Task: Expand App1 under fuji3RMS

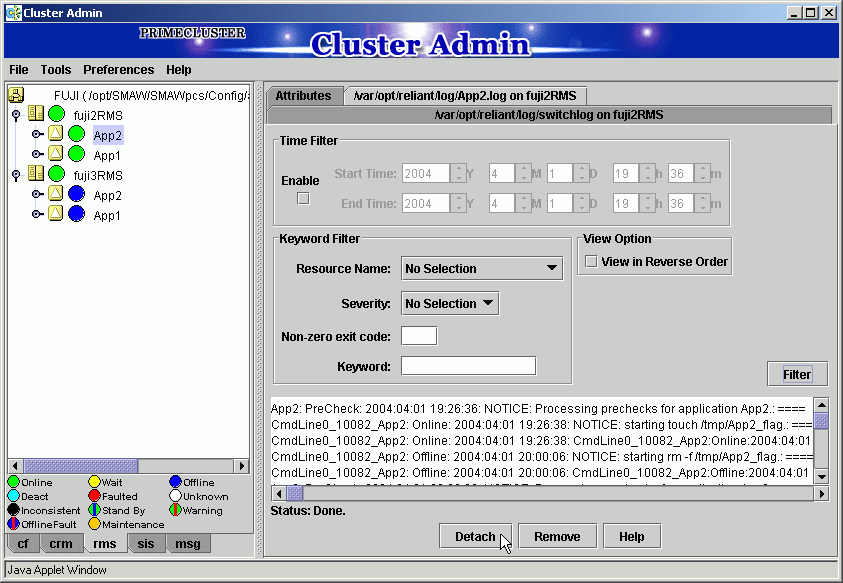Action: pos(37,214)
